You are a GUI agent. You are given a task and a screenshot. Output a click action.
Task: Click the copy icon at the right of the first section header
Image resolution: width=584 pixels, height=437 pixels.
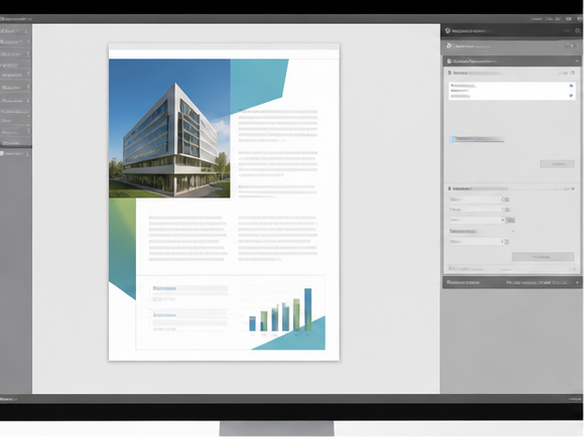(x=572, y=73)
